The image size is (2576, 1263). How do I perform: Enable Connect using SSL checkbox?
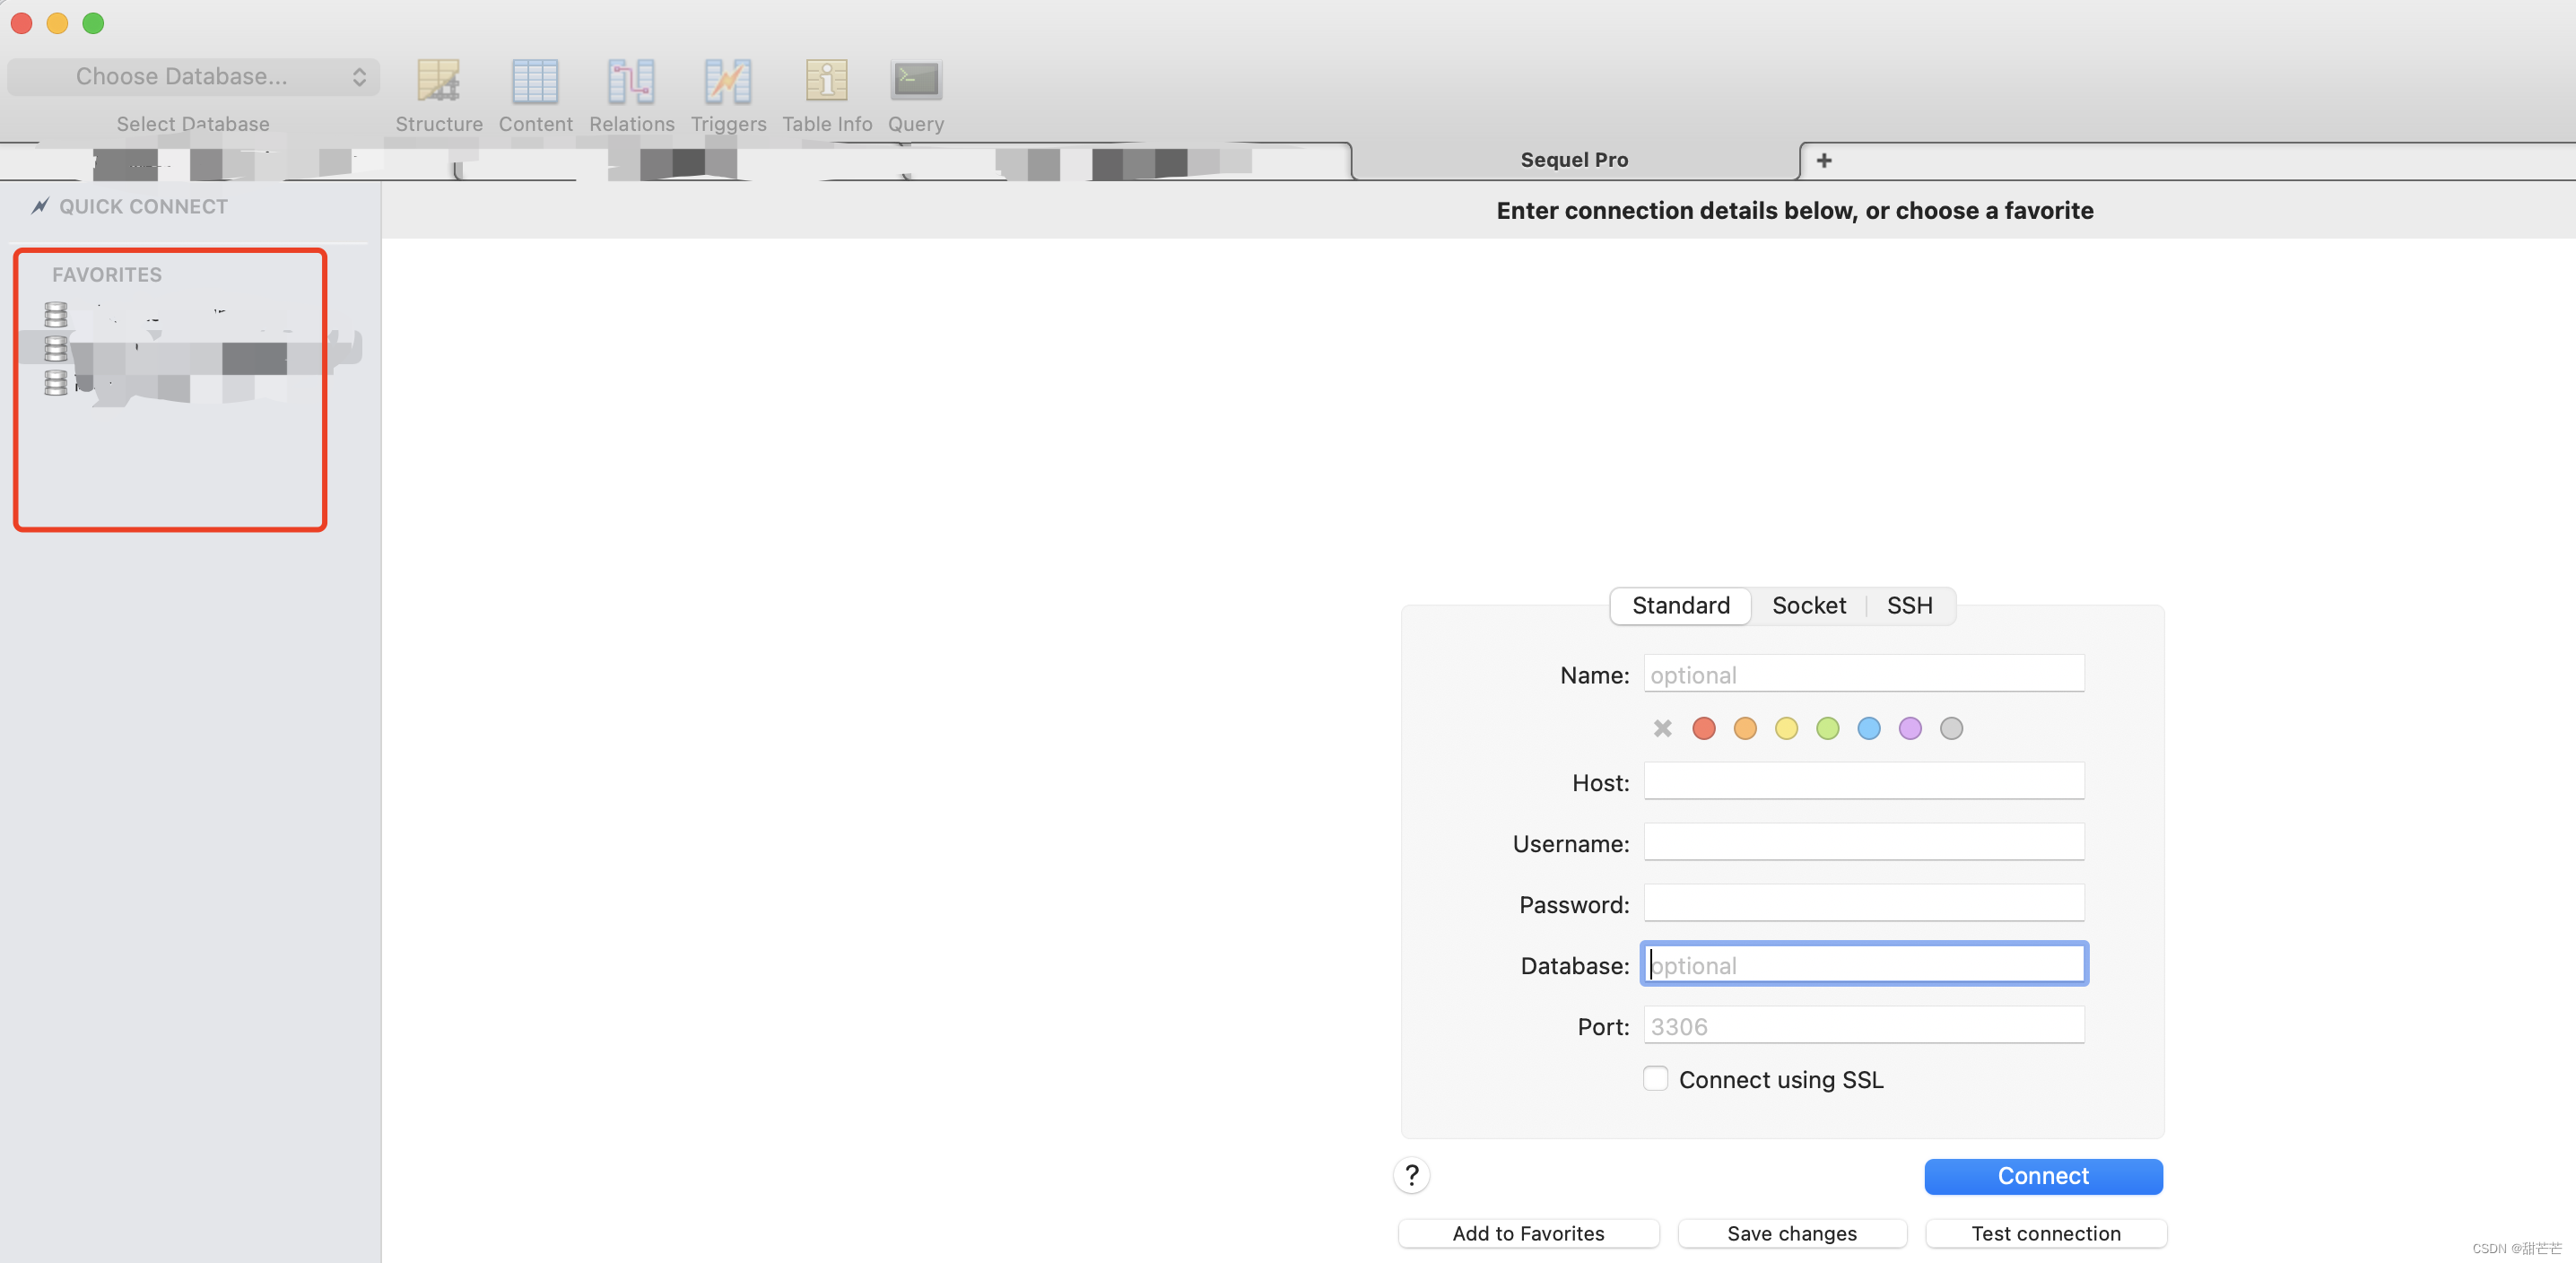[x=1655, y=1078]
